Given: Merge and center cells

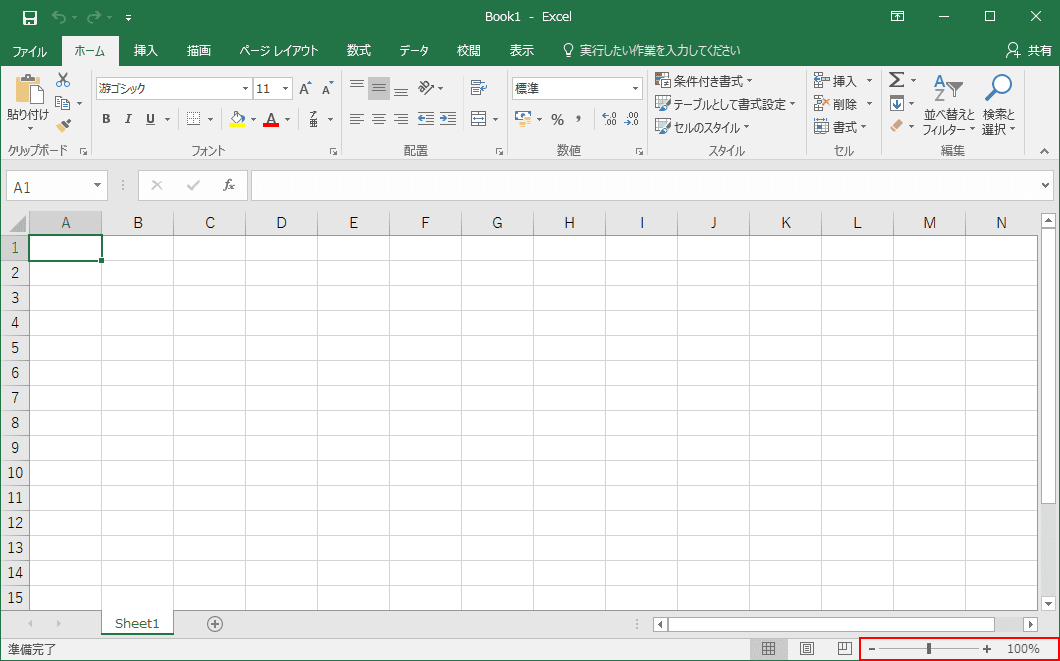Looking at the screenshot, I should (479, 119).
